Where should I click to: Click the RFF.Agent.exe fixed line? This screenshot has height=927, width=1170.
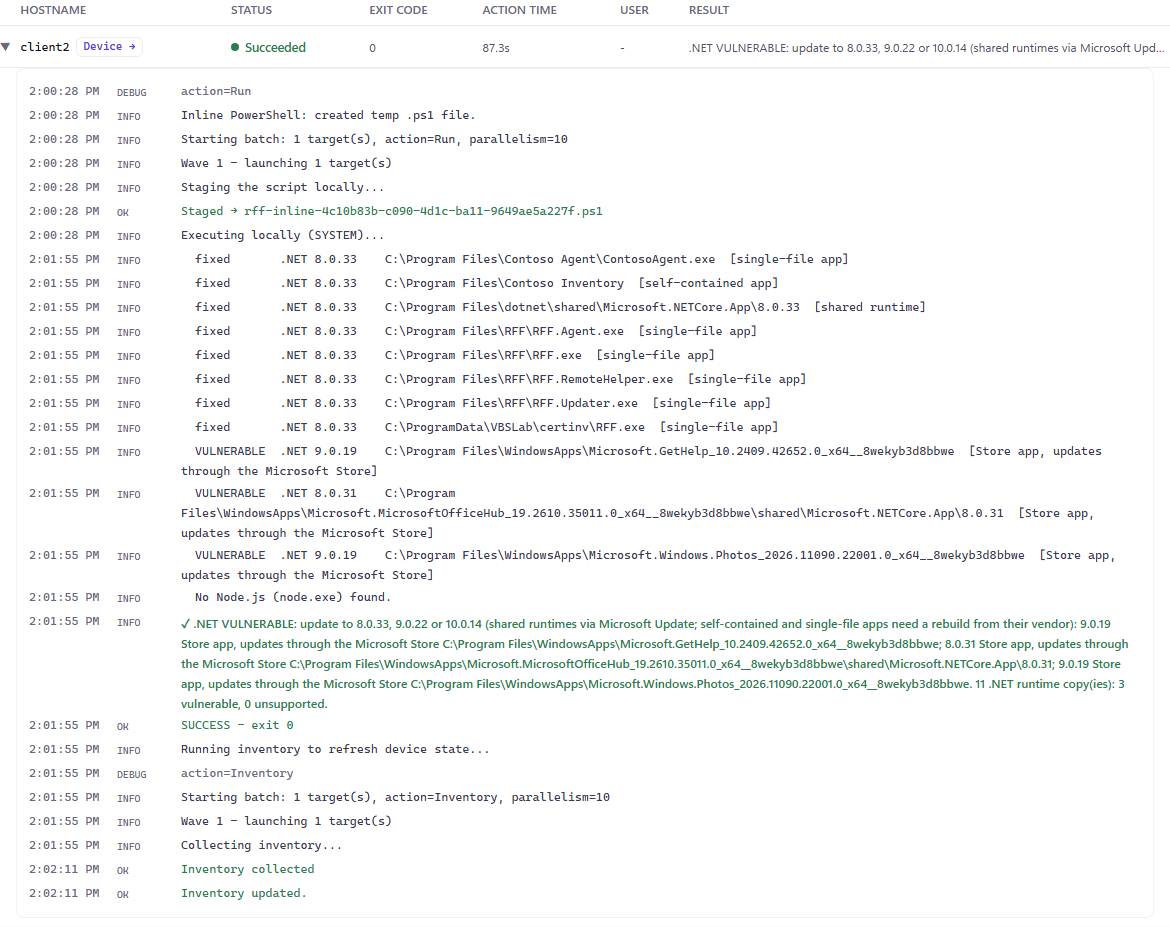475,331
